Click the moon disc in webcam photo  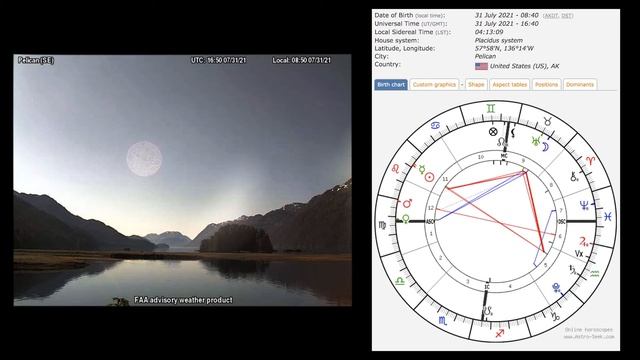pyautogui.click(x=144, y=159)
